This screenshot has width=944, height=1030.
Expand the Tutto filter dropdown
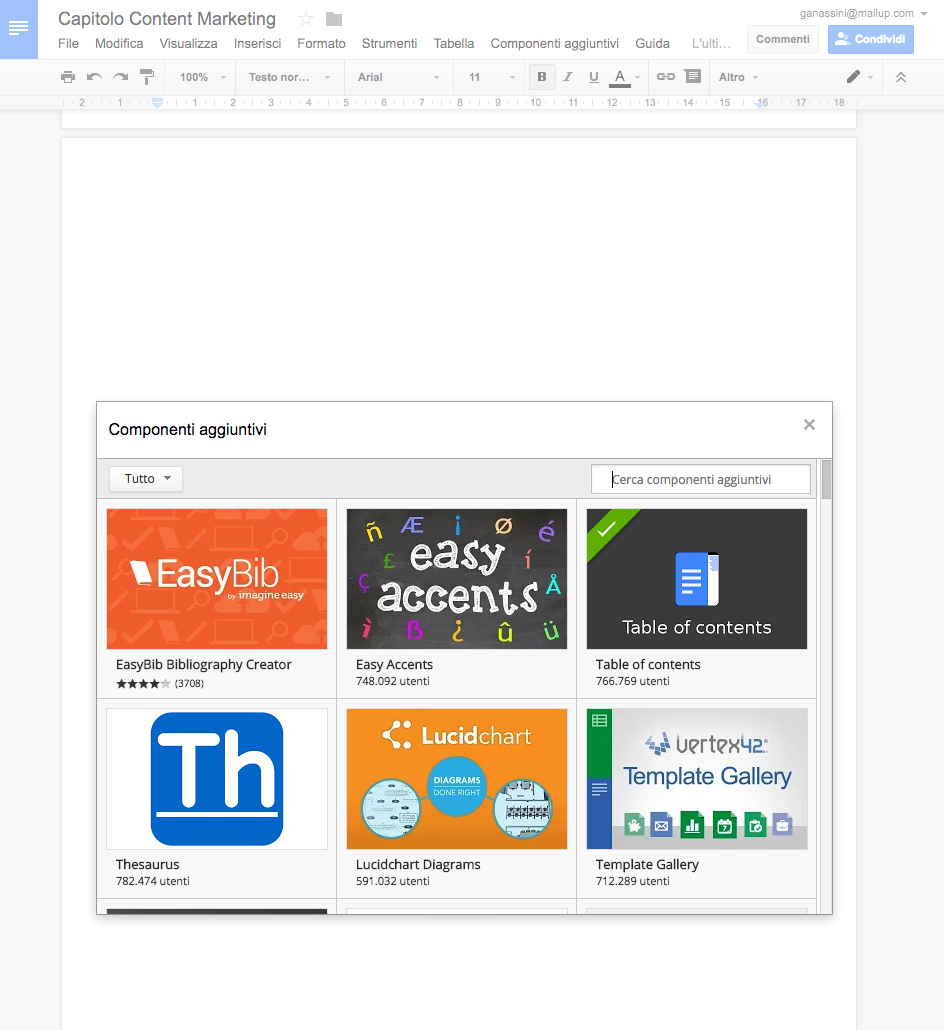point(146,479)
